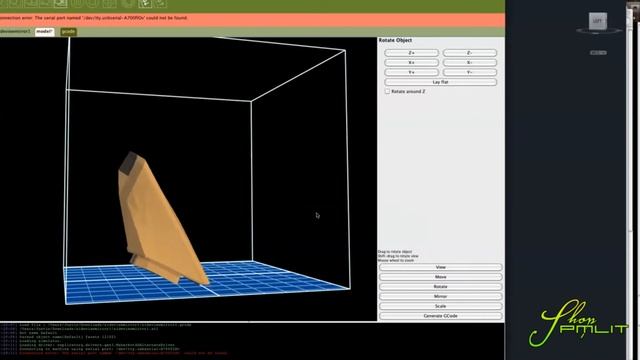Open the Mirror controls panel
Image resolution: width=640 pixels, height=360 pixels.
[x=440, y=297]
